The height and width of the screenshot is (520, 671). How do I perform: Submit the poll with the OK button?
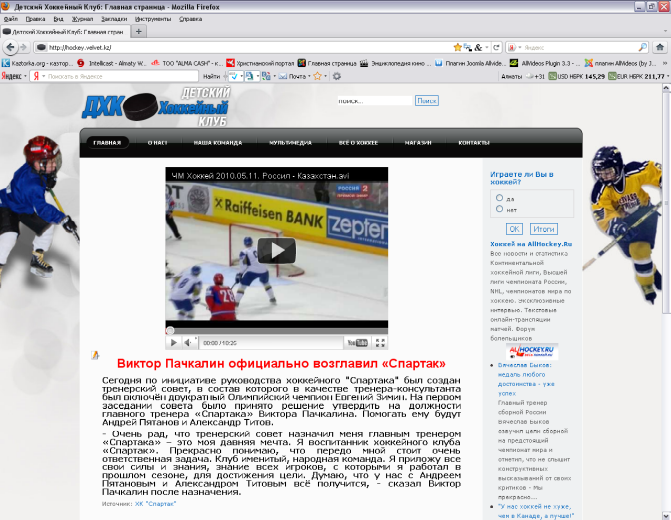click(x=514, y=229)
